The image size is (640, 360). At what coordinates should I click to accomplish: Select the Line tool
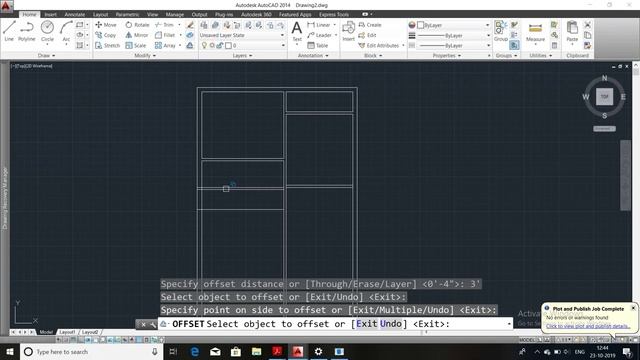[x=9, y=31]
